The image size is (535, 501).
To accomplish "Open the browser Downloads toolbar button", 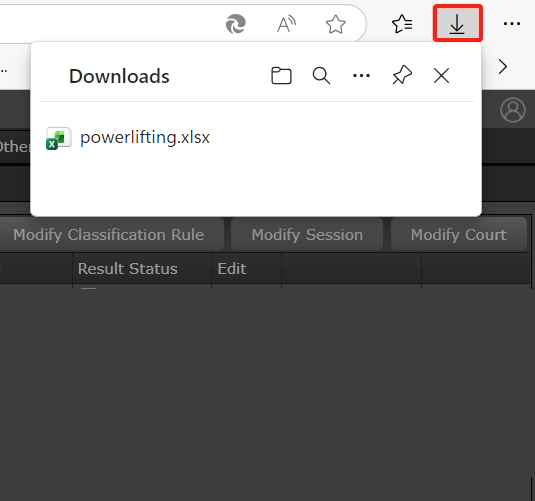I will tap(457, 24).
